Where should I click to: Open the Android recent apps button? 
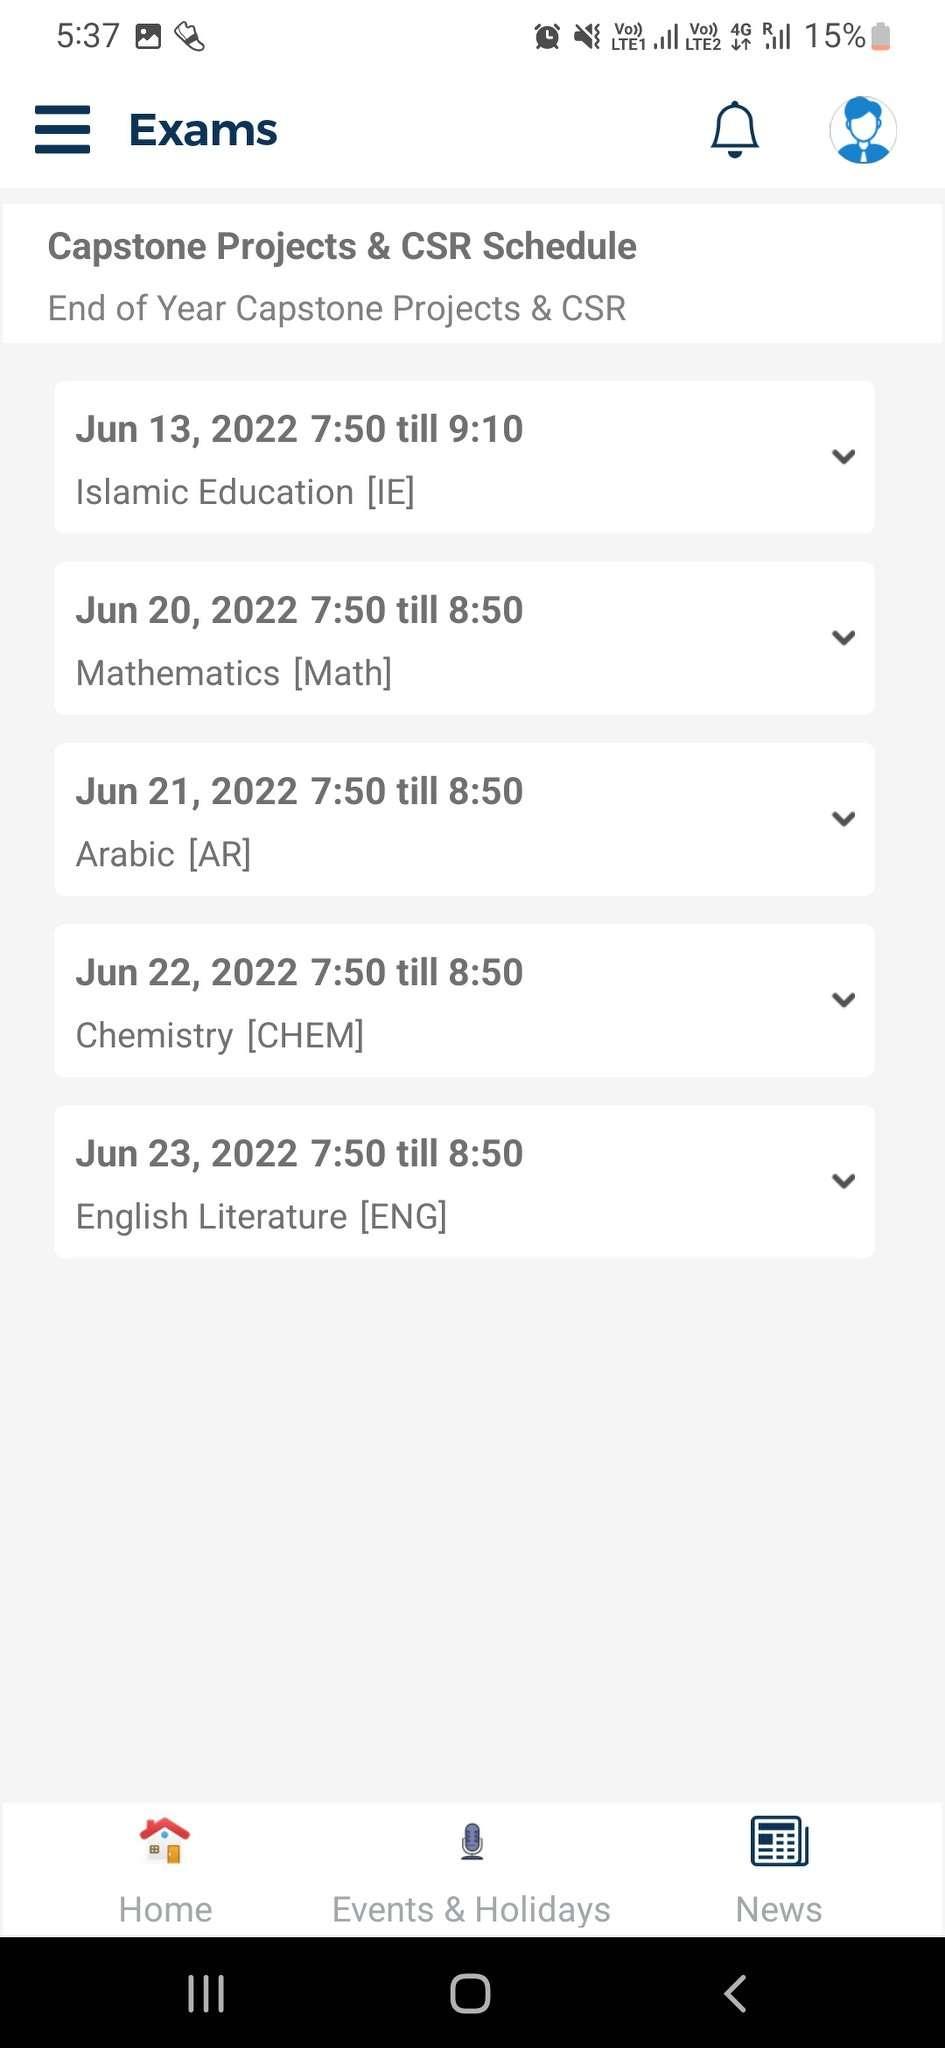point(206,1993)
